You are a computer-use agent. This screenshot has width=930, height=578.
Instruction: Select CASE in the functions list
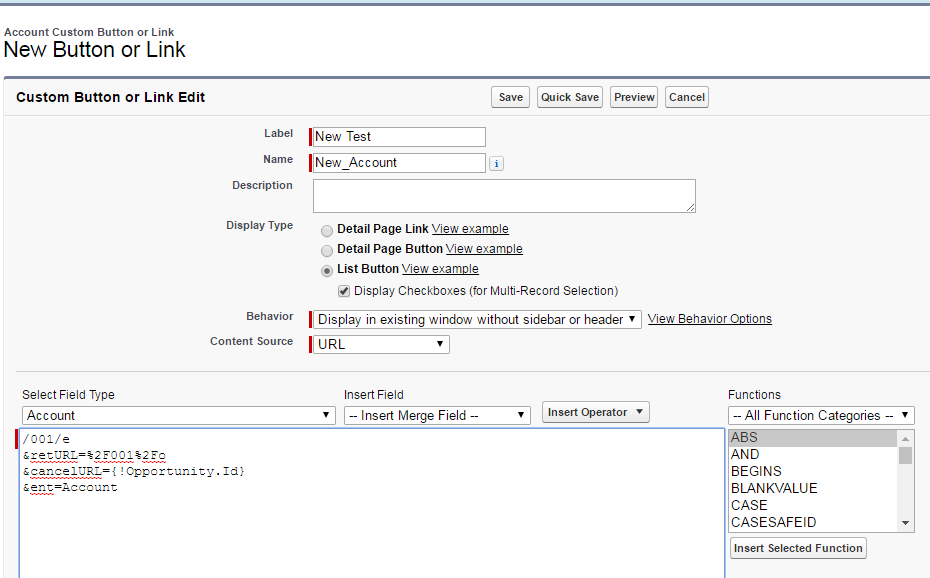point(813,506)
